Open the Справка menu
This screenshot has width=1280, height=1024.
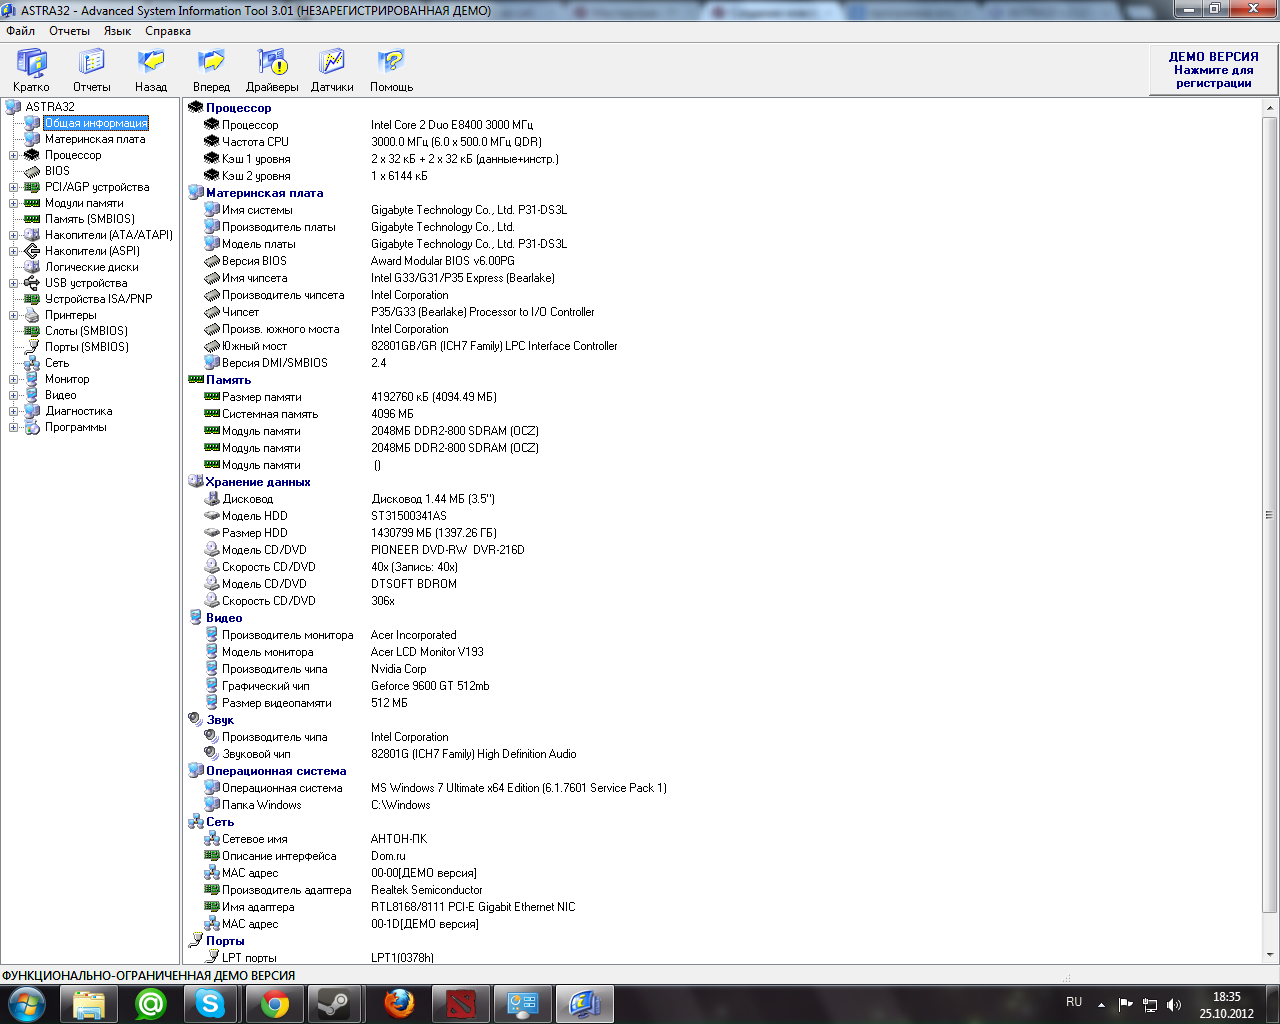(x=168, y=31)
